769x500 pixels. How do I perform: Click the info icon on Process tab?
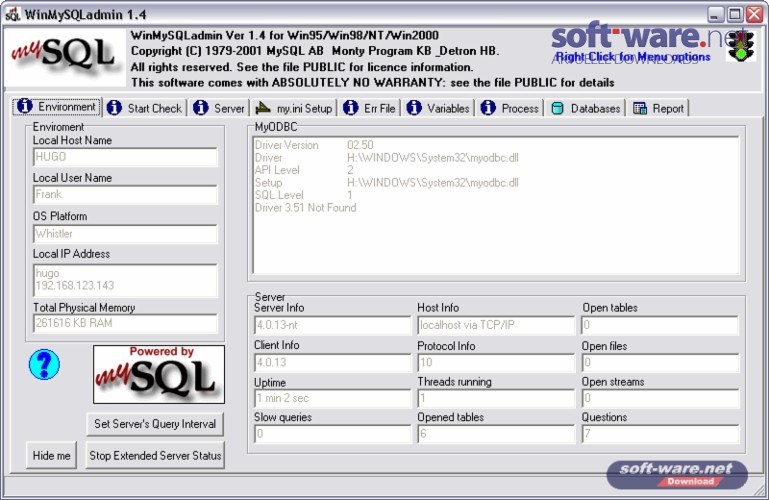click(x=487, y=108)
